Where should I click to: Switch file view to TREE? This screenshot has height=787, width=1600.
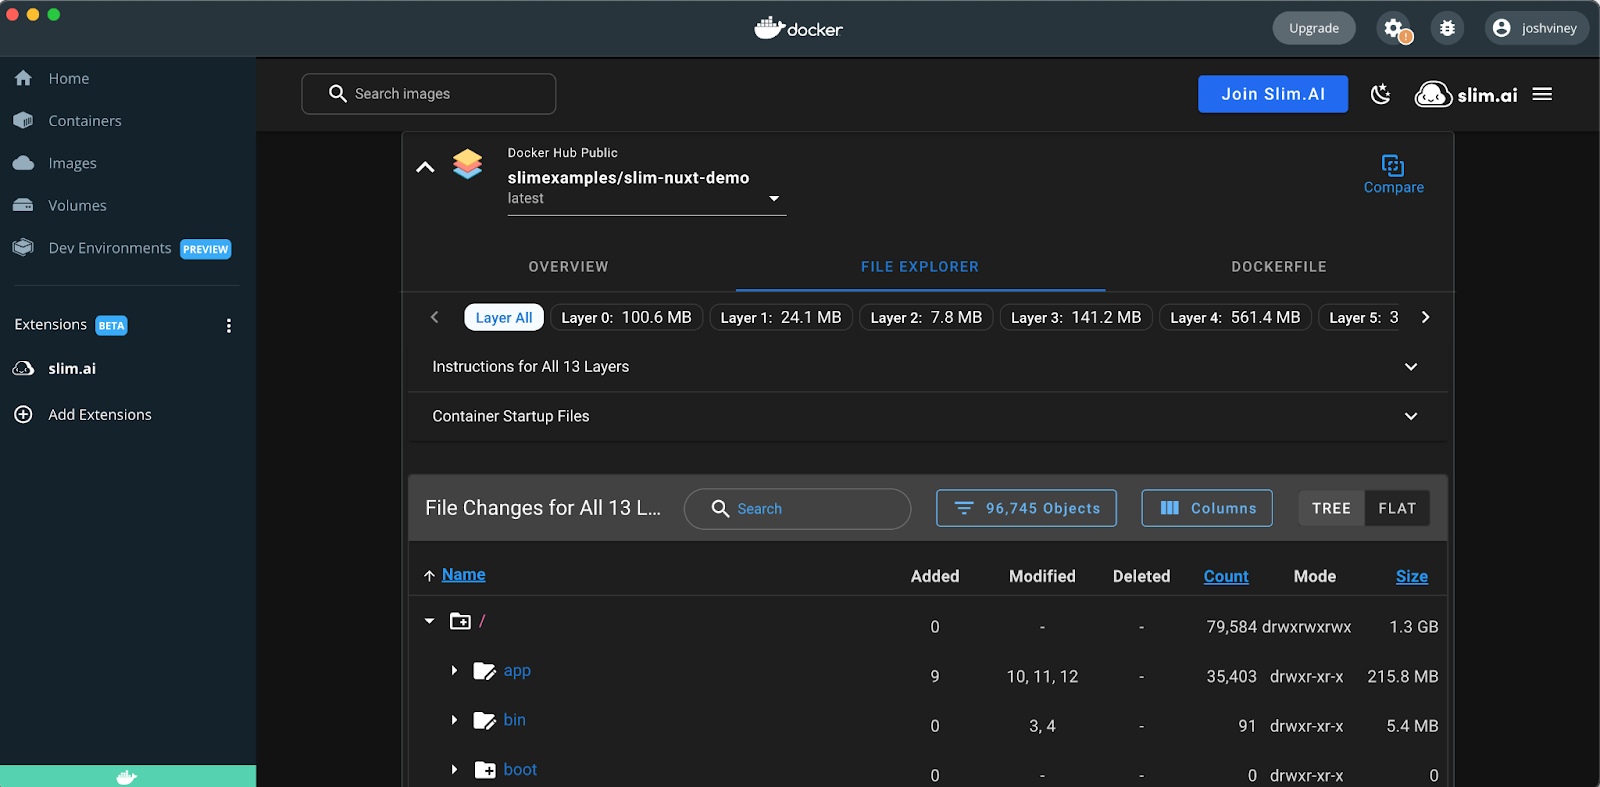click(1331, 508)
